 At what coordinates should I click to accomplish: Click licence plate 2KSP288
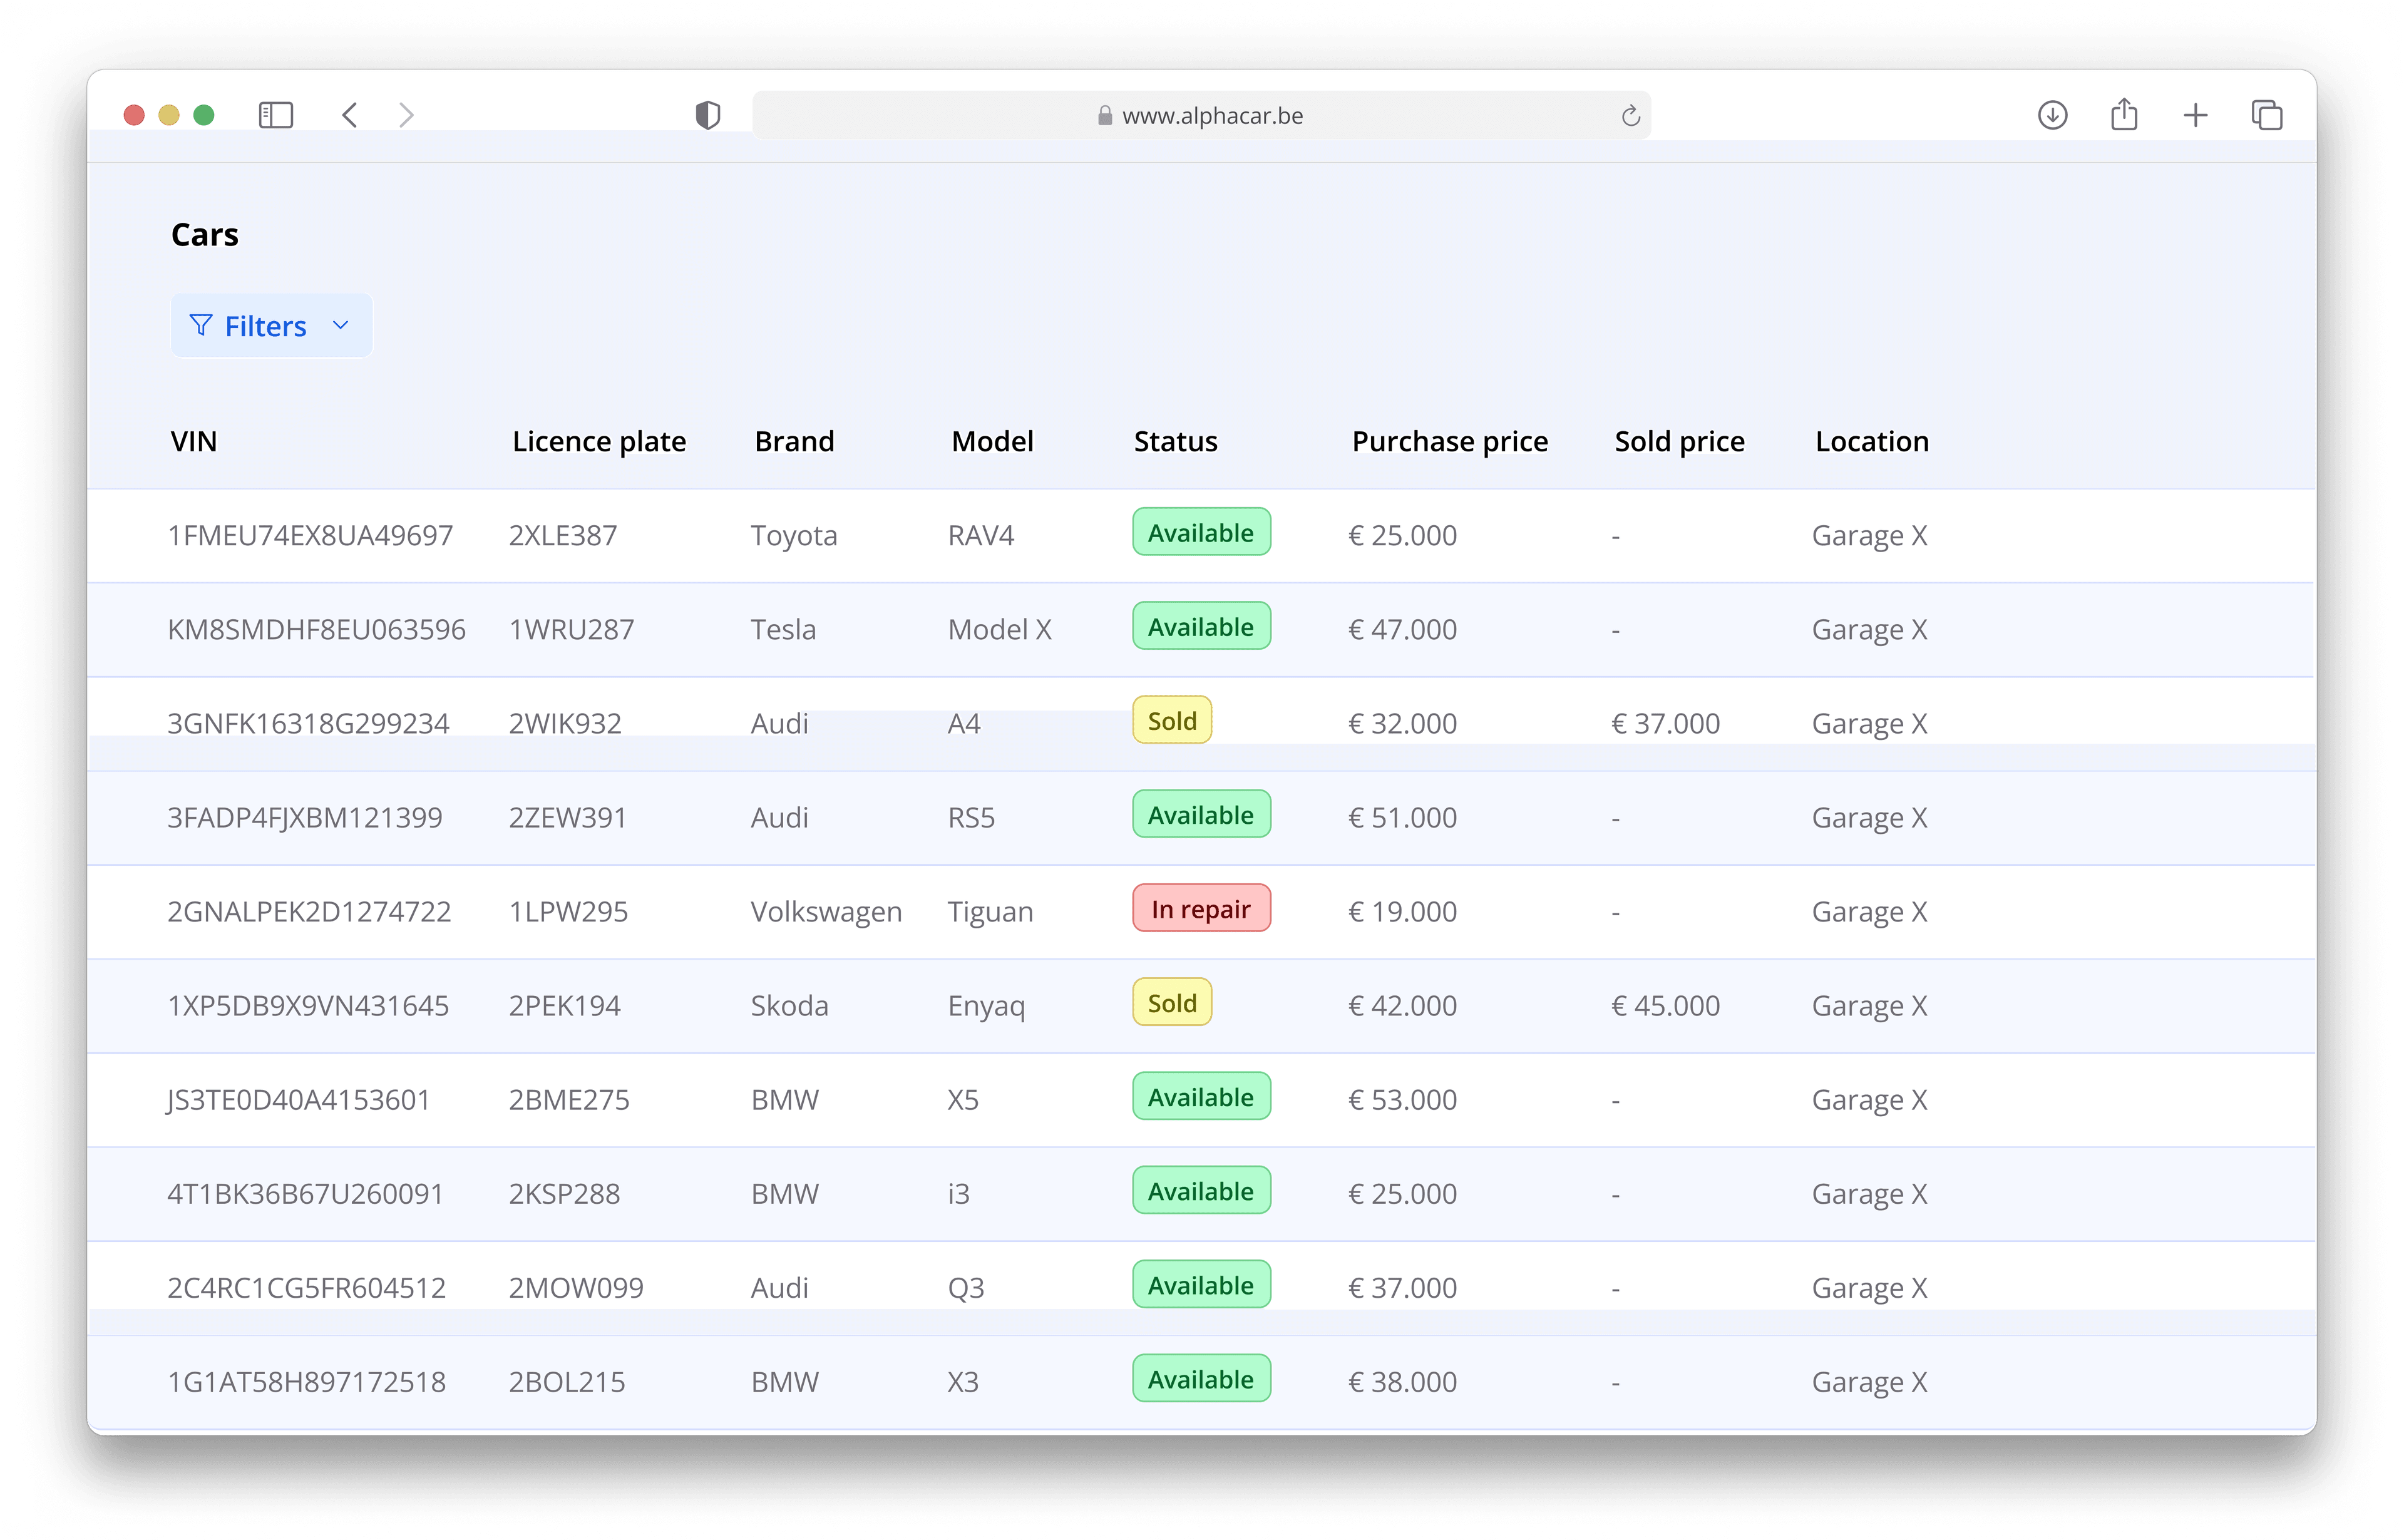(564, 1193)
